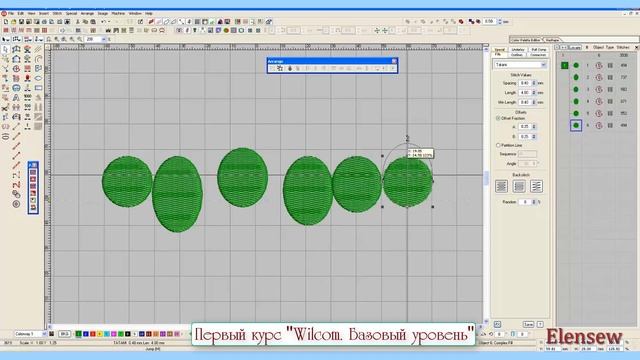Click the Open folder icon

coord(14,22)
